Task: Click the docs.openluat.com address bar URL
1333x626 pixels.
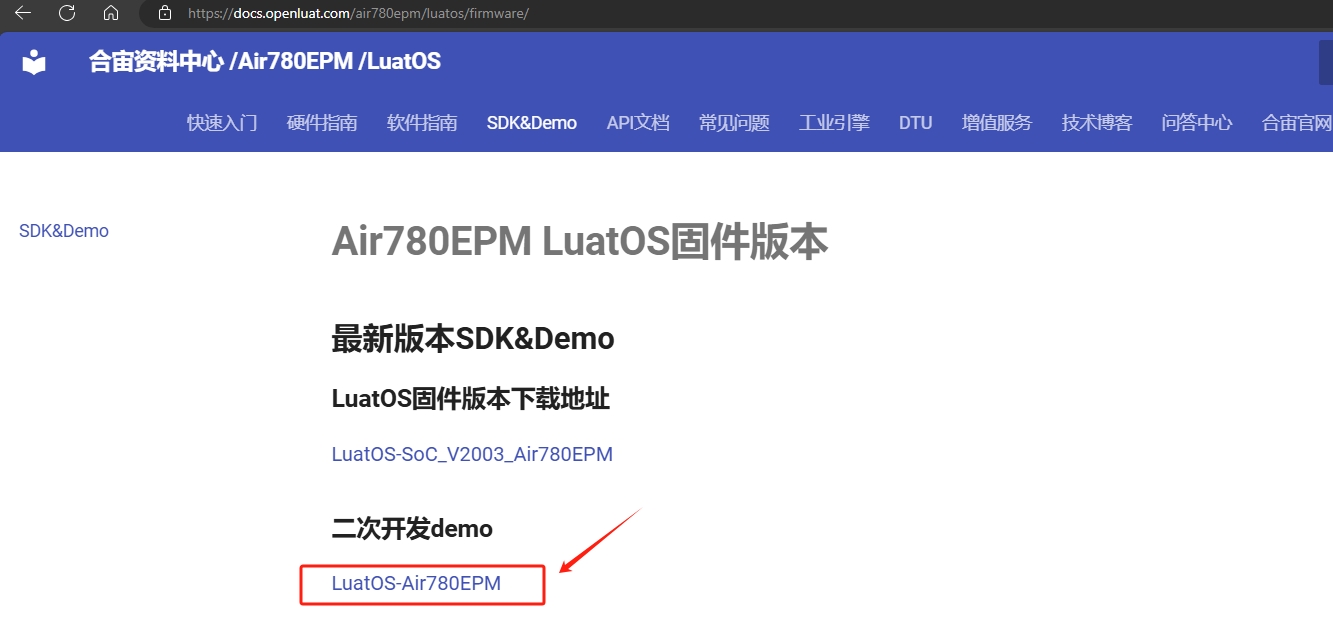Action: tap(358, 14)
